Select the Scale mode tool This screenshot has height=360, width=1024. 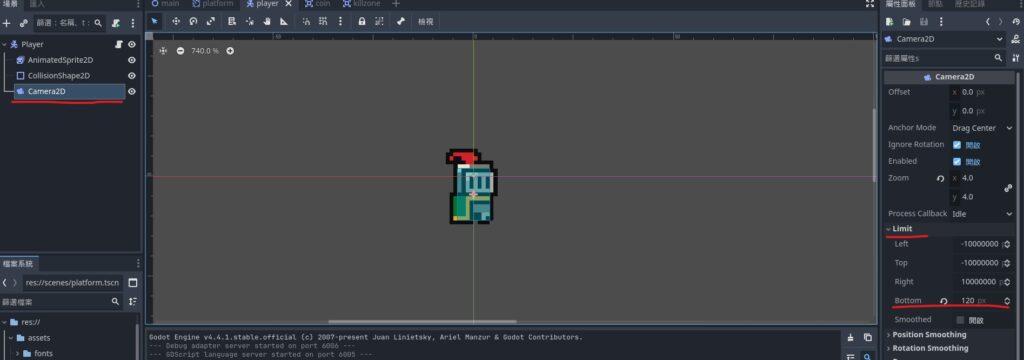211,22
